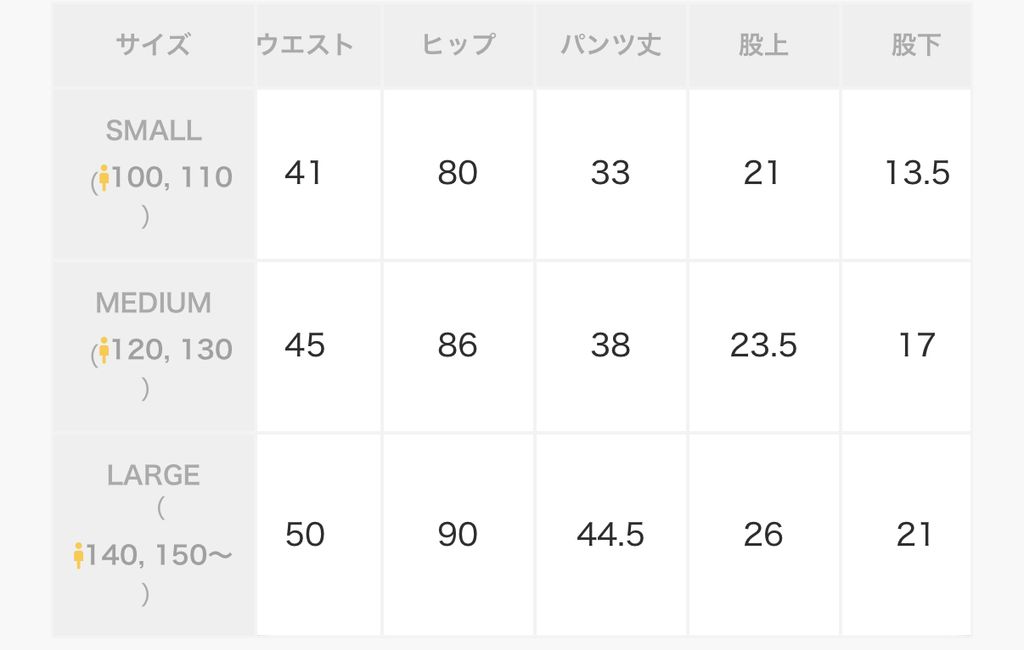Click the パンツ丈 column header
Screen dimensions: 1024x650
pos(610,45)
